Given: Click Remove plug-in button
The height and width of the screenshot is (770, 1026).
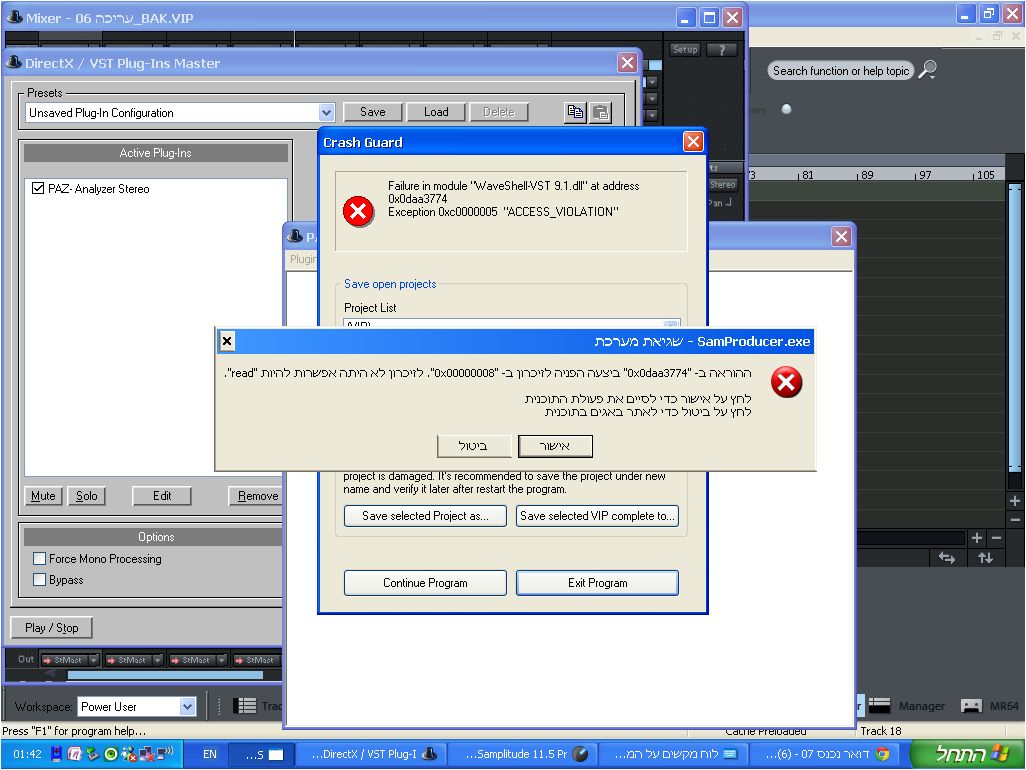Looking at the screenshot, I should [x=257, y=496].
